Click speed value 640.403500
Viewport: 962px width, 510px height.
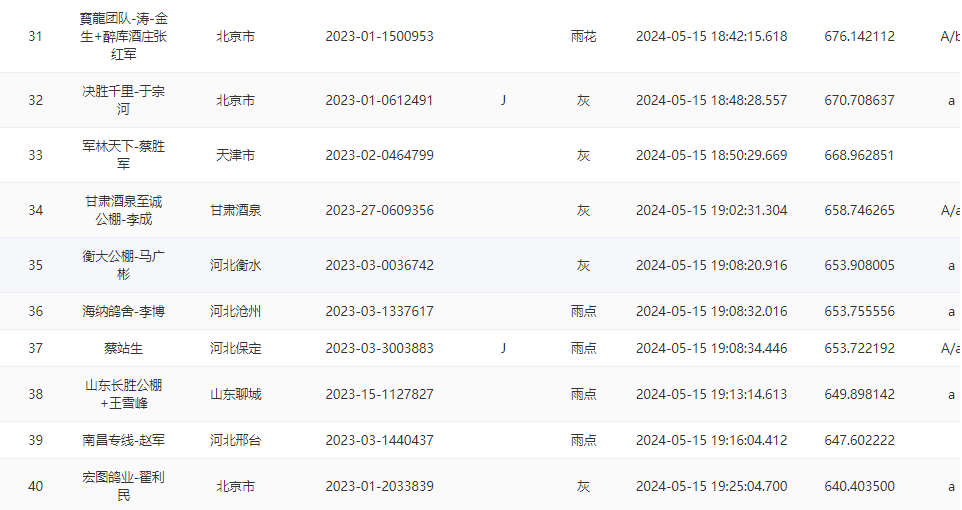[x=859, y=486]
